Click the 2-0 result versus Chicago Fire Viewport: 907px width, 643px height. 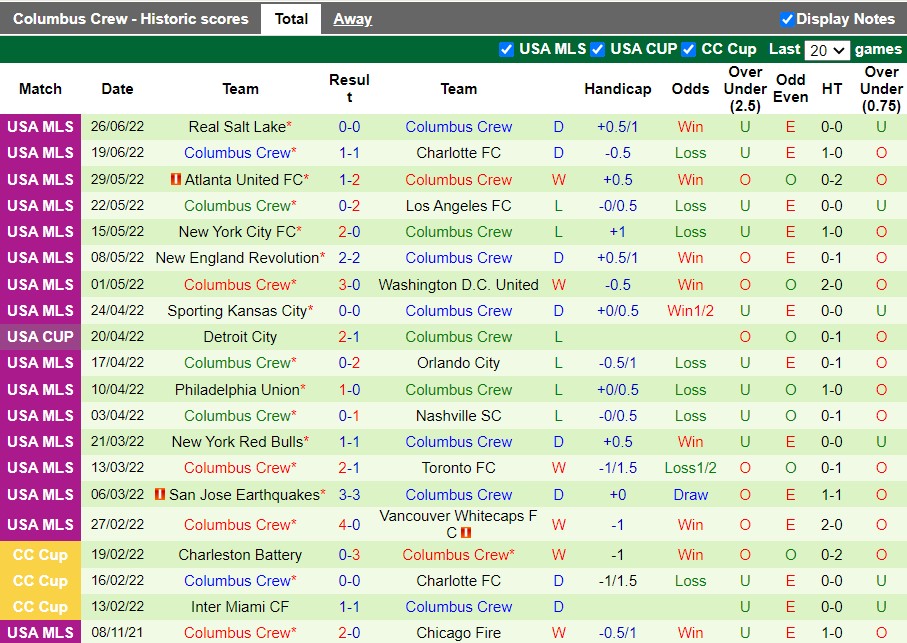349,633
